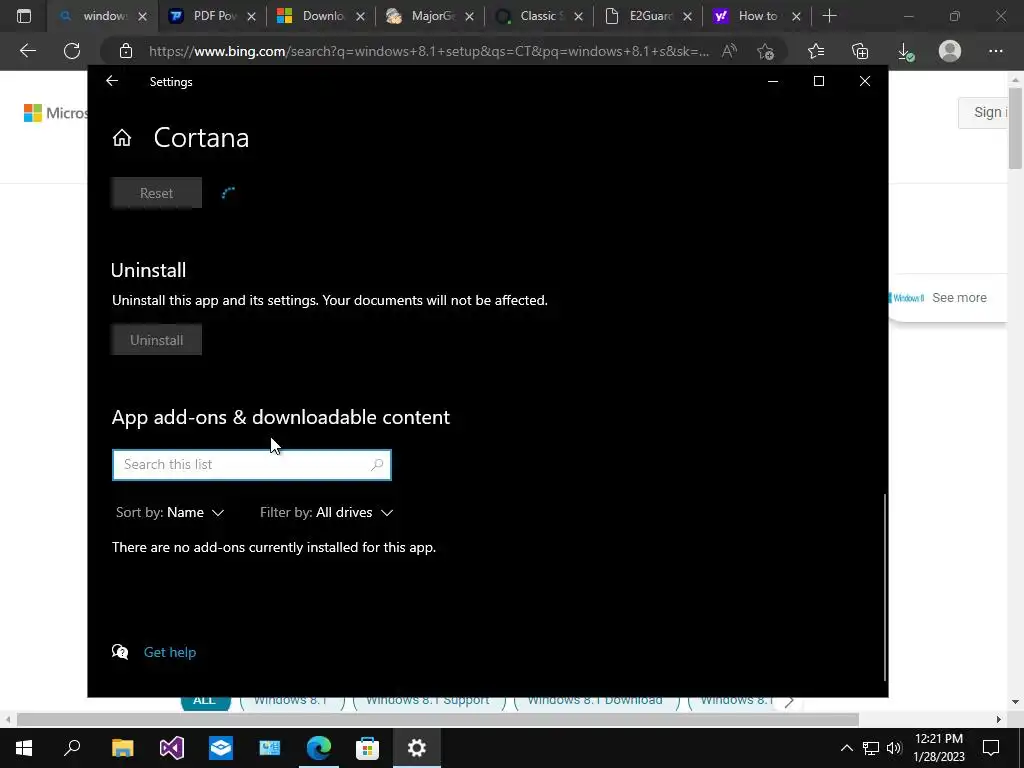Open Microsoft Edge from taskbar
This screenshot has width=1024, height=768.
(x=319, y=748)
